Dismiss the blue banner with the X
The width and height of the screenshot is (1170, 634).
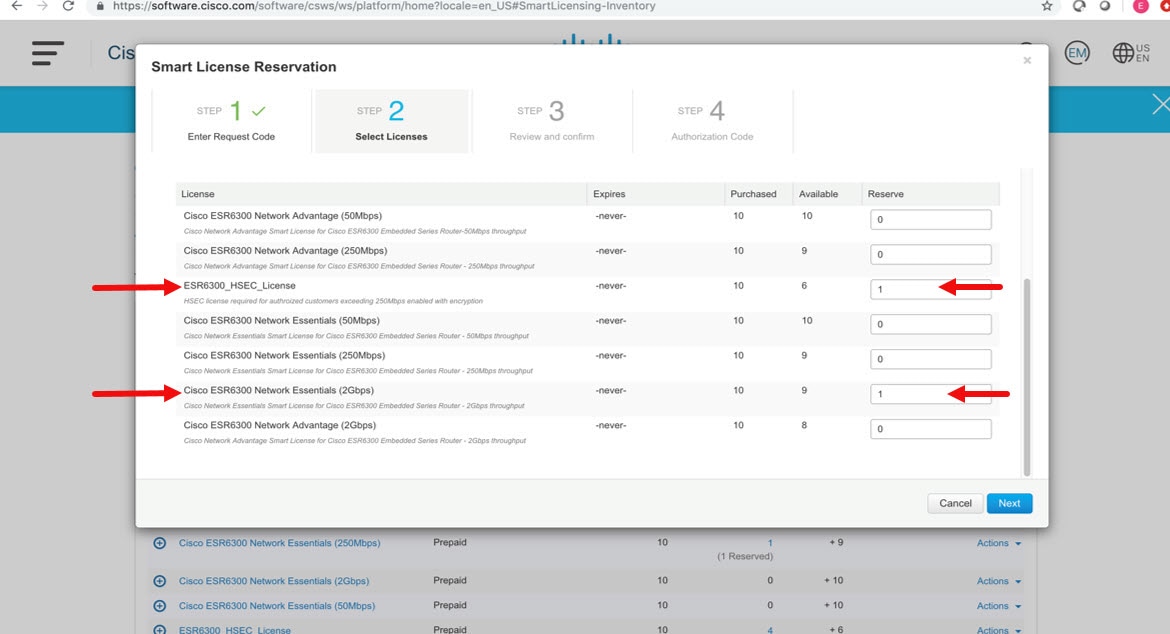pyautogui.click(x=1159, y=103)
